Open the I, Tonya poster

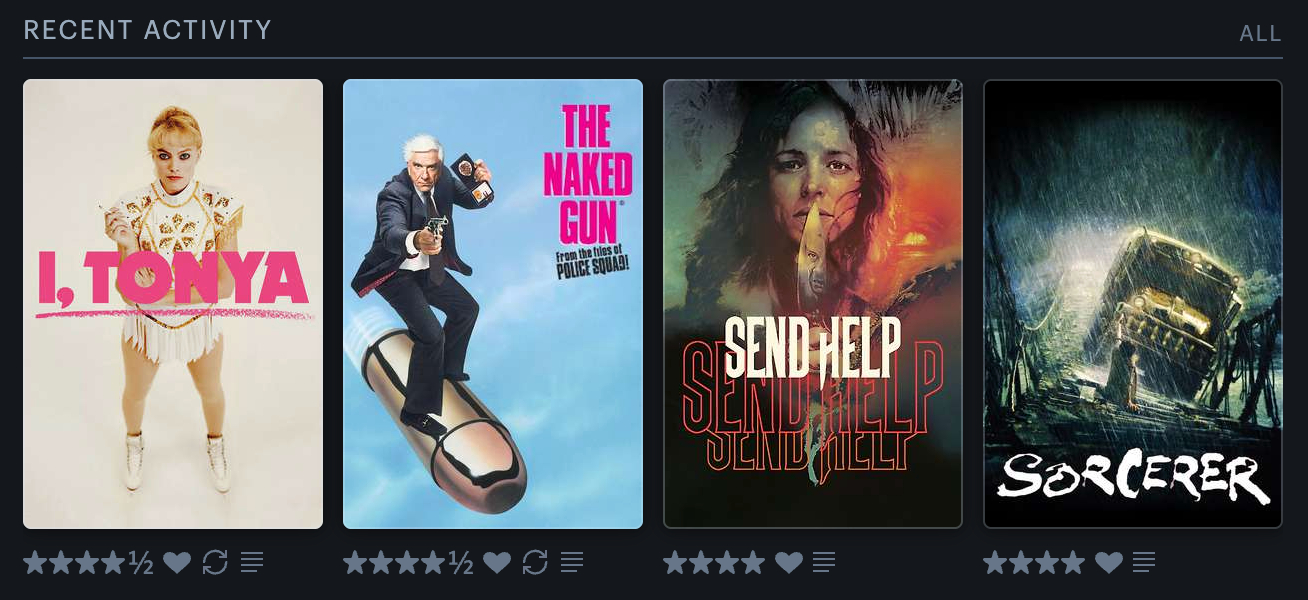tap(173, 304)
